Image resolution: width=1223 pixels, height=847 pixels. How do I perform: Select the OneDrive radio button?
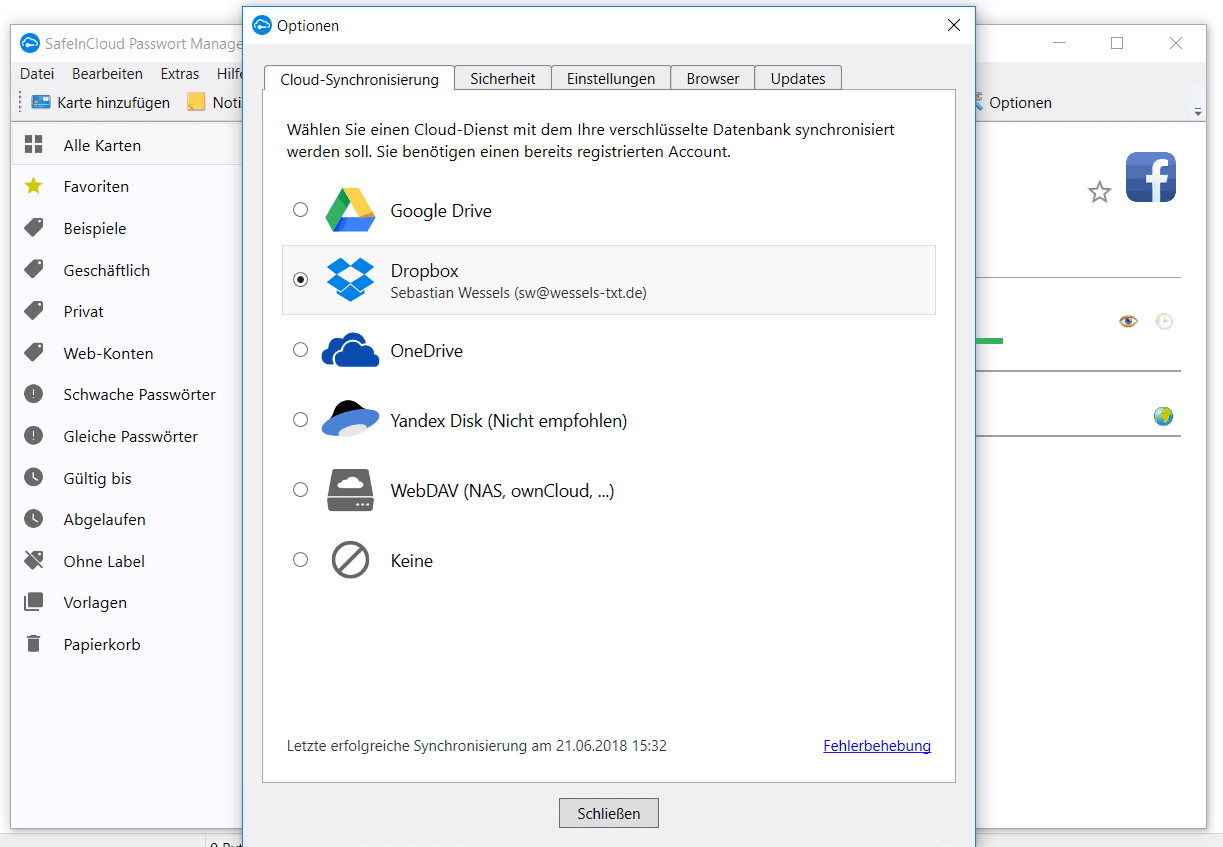point(300,350)
